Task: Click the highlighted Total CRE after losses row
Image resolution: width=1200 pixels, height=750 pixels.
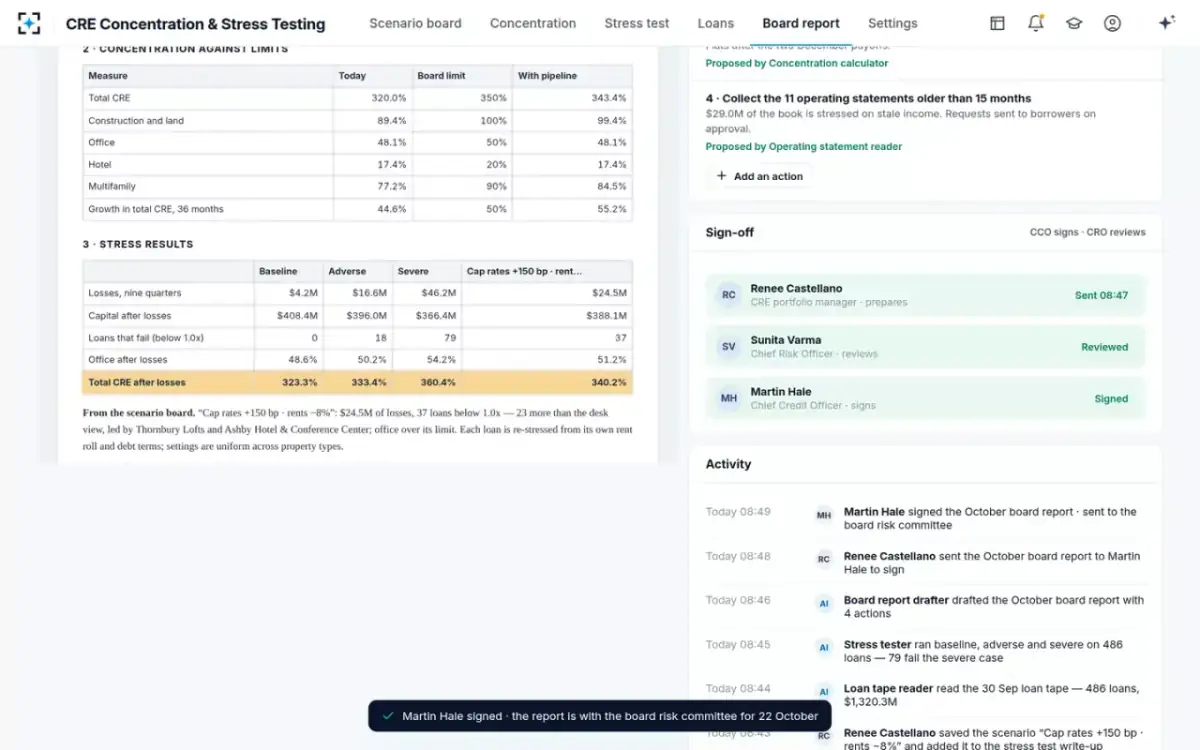Action: [x=357, y=382]
